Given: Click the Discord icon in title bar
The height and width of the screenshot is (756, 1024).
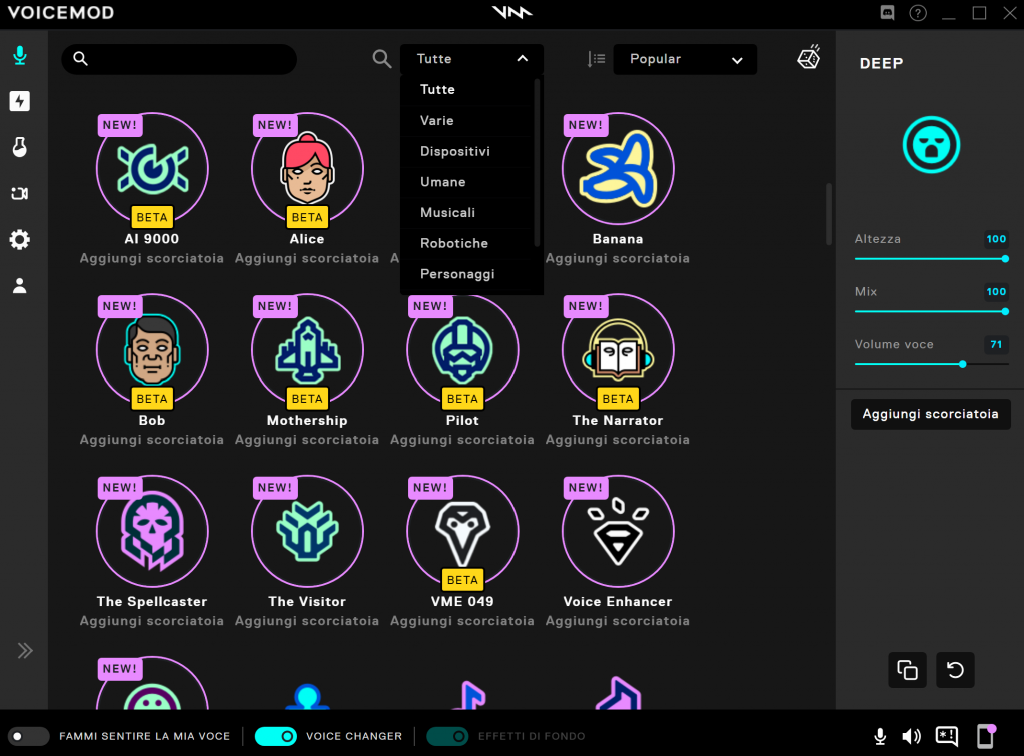Looking at the screenshot, I should [x=887, y=13].
